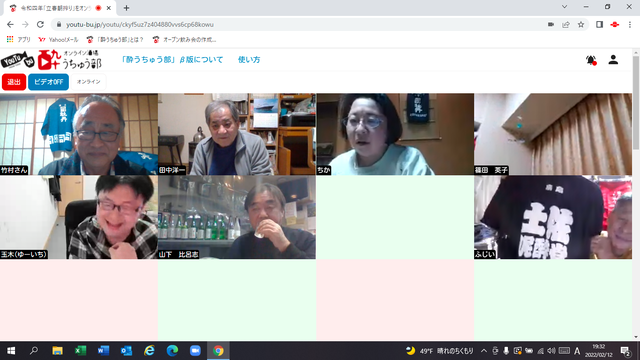Select the ふじい video tile
This screenshot has height=360, width=640.
553,218
